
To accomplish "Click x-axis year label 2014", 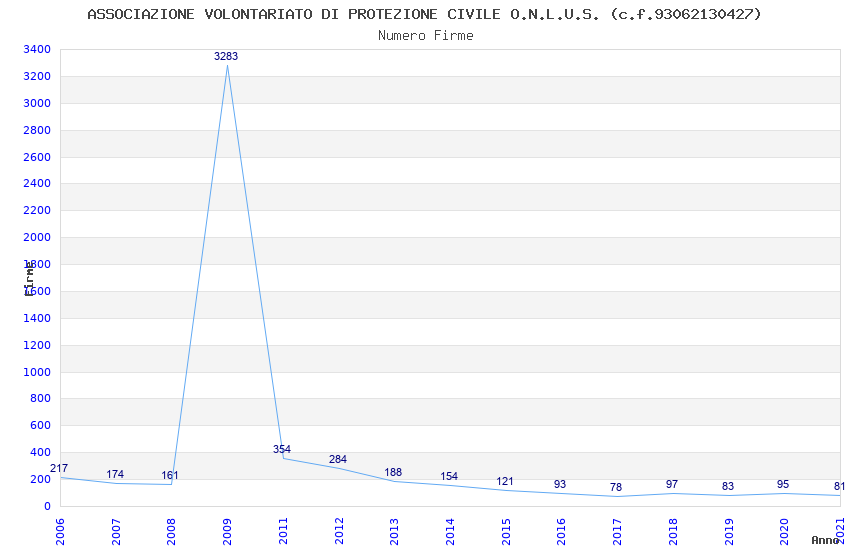I will click(x=450, y=532).
